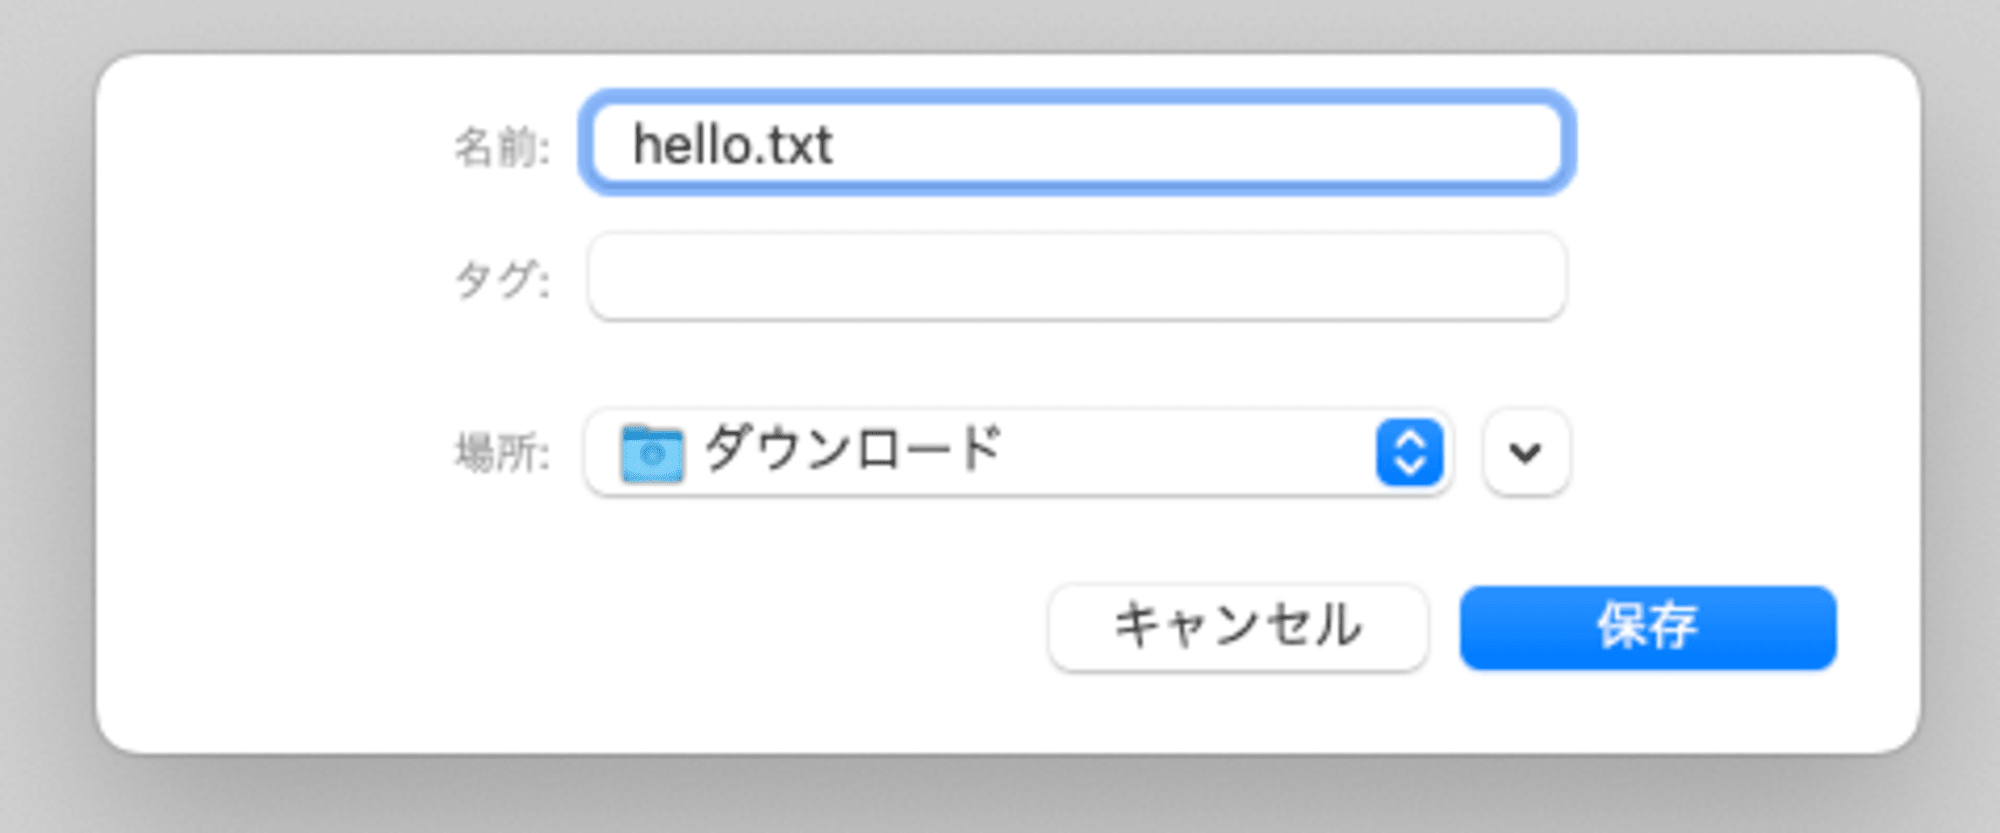Dismiss the save dialog with キャンセル

[1238, 627]
